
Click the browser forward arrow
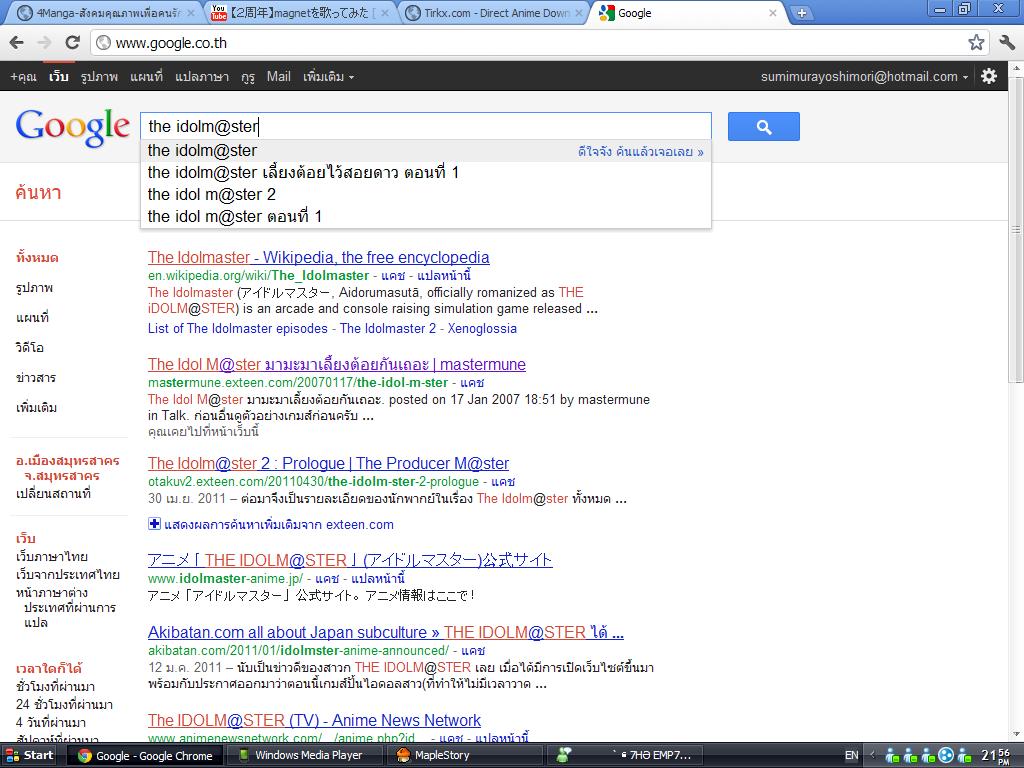(44, 42)
